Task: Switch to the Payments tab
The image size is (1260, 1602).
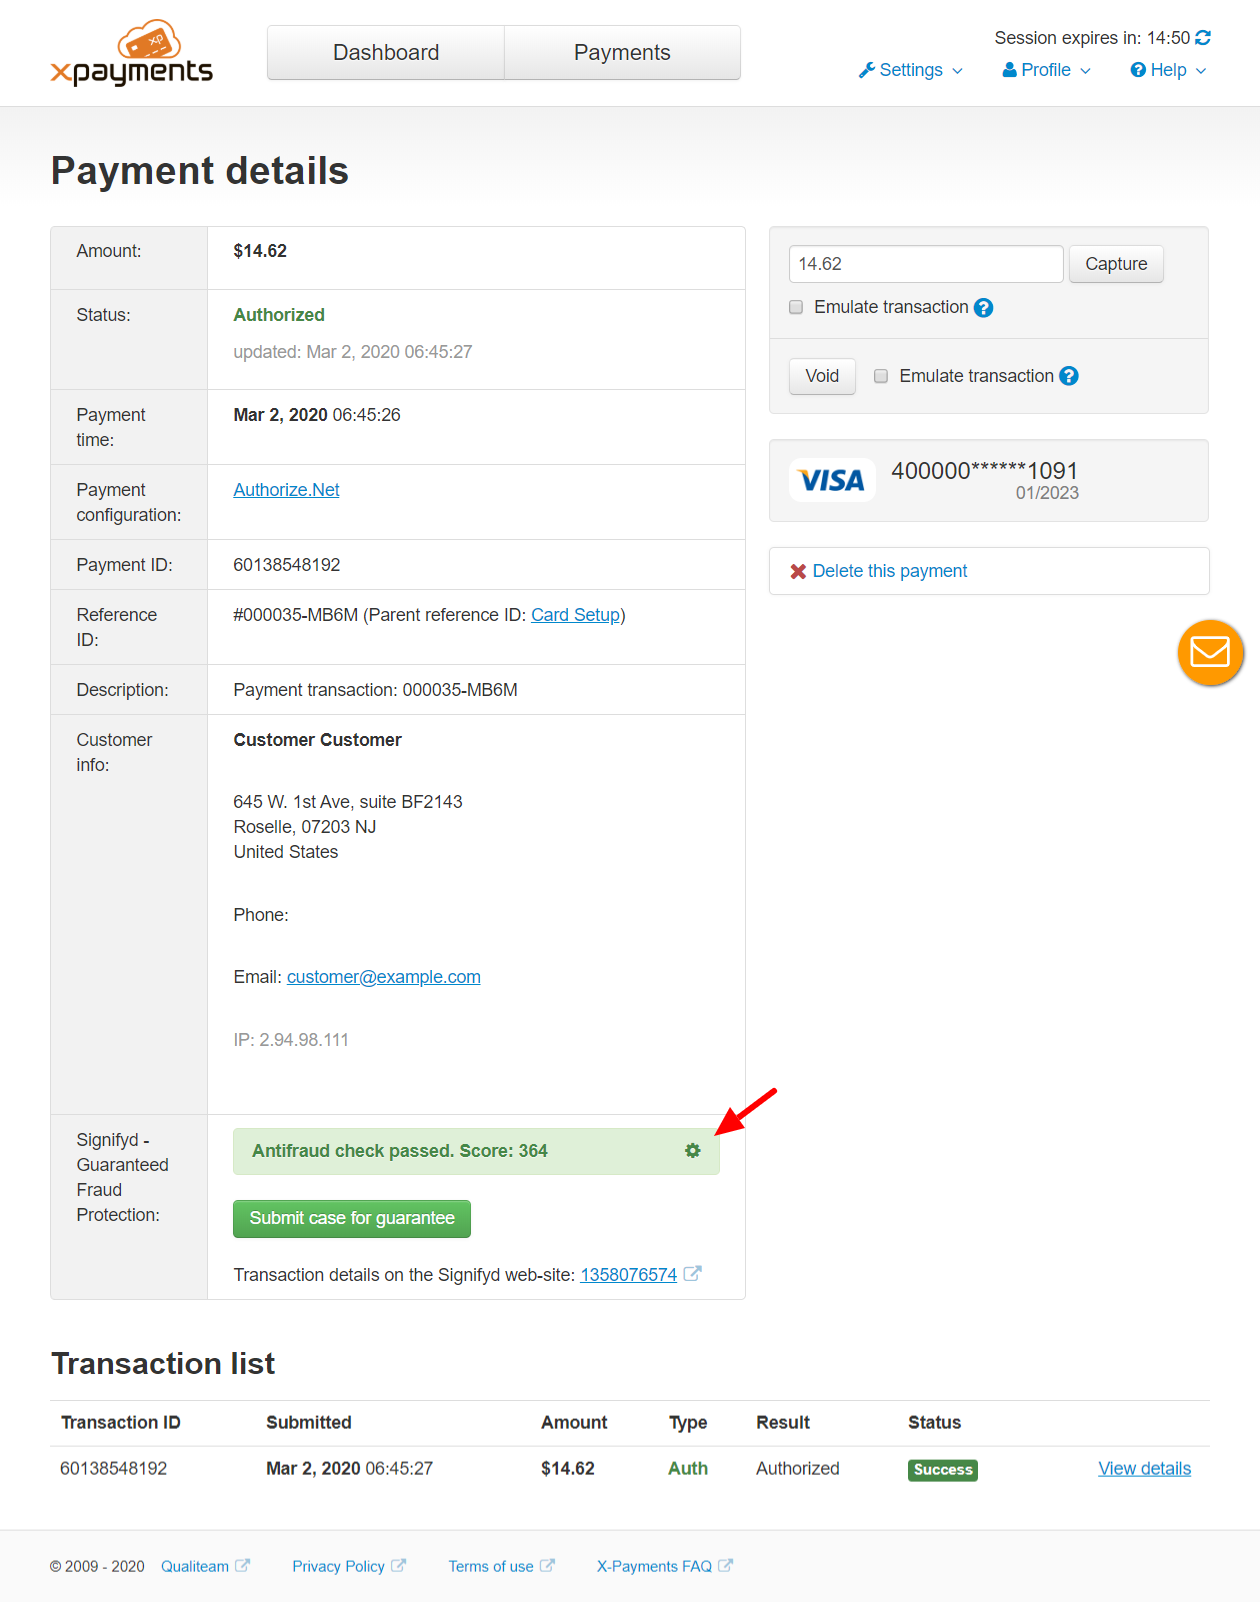Action: pos(622,53)
